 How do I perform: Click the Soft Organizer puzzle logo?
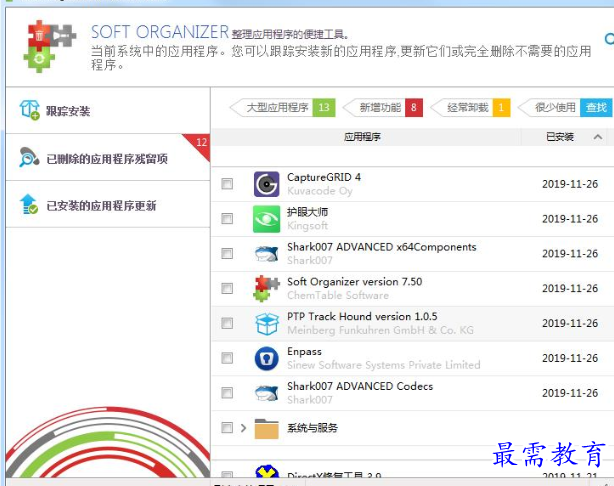(50, 46)
